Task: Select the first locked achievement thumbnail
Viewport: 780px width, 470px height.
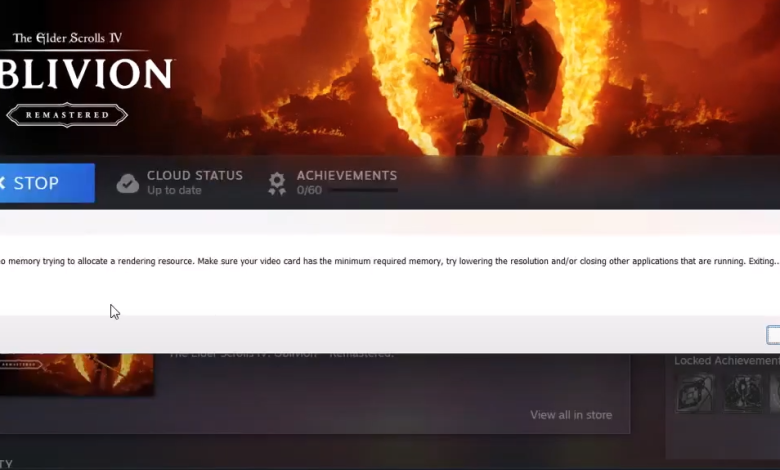Action: 695,393
